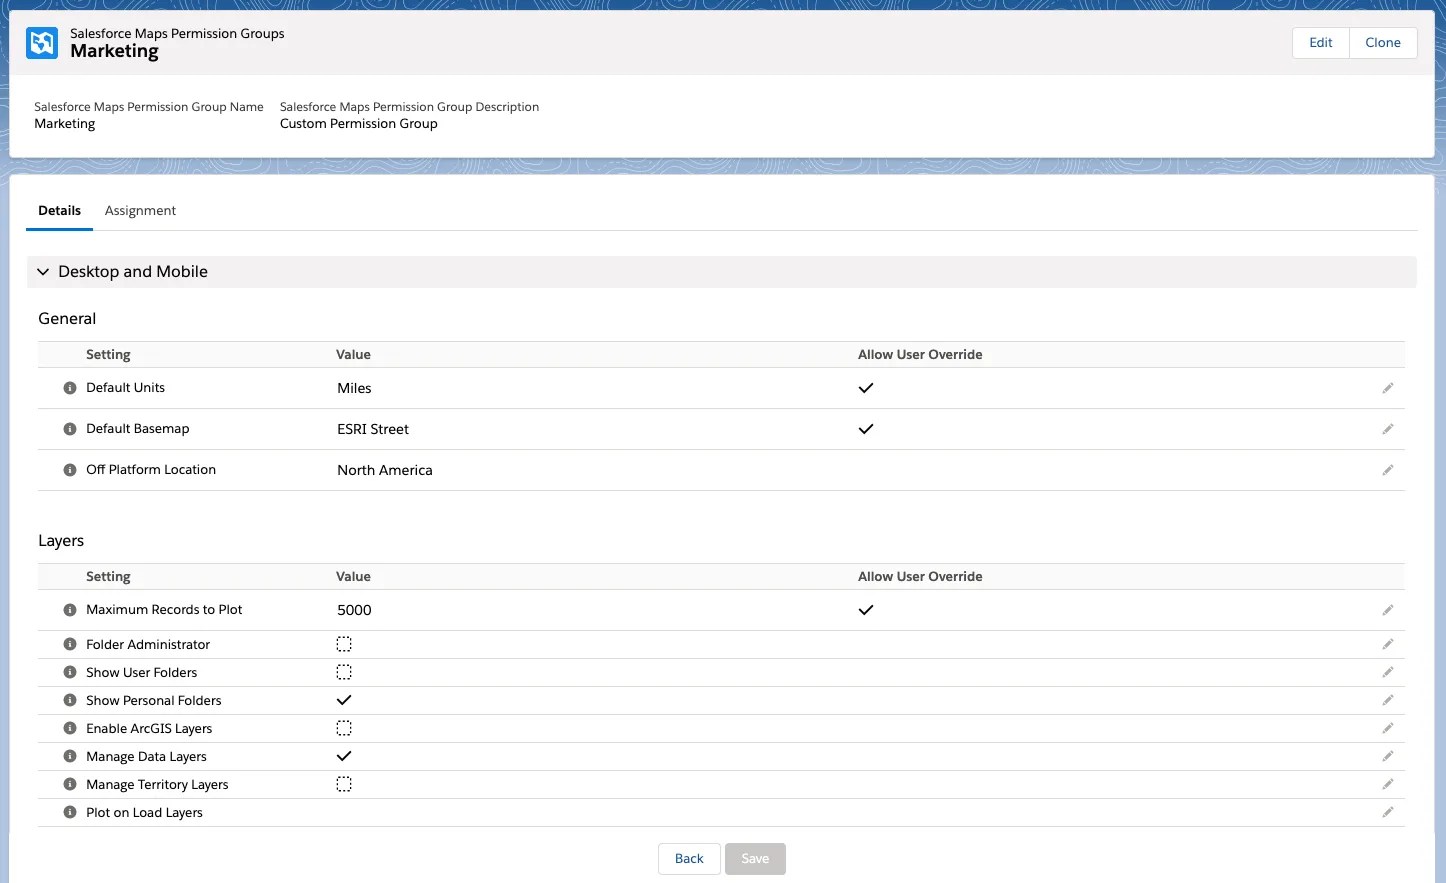Screen dimensions: 1446x883
Task: Click the Clone button
Action: (x=1383, y=42)
